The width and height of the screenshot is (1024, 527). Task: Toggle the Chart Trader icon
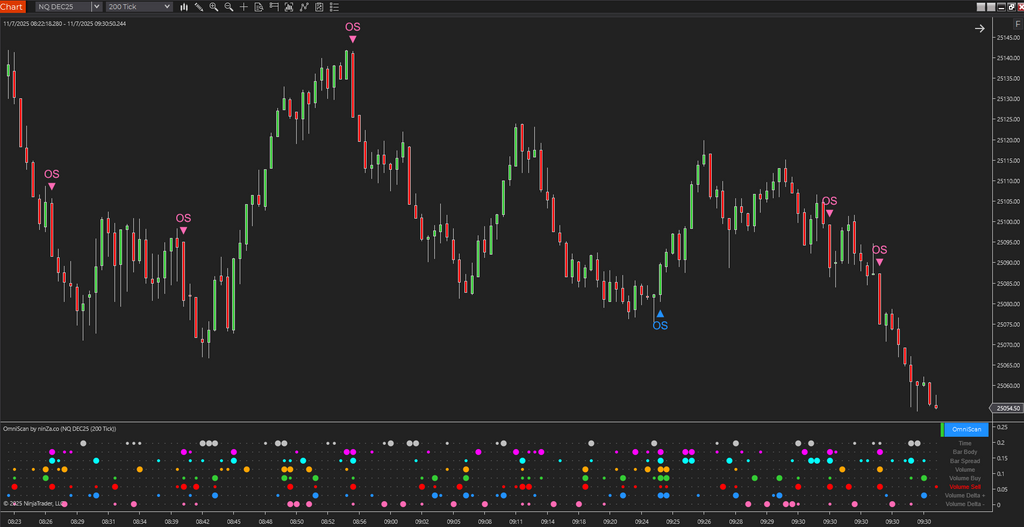click(274, 7)
